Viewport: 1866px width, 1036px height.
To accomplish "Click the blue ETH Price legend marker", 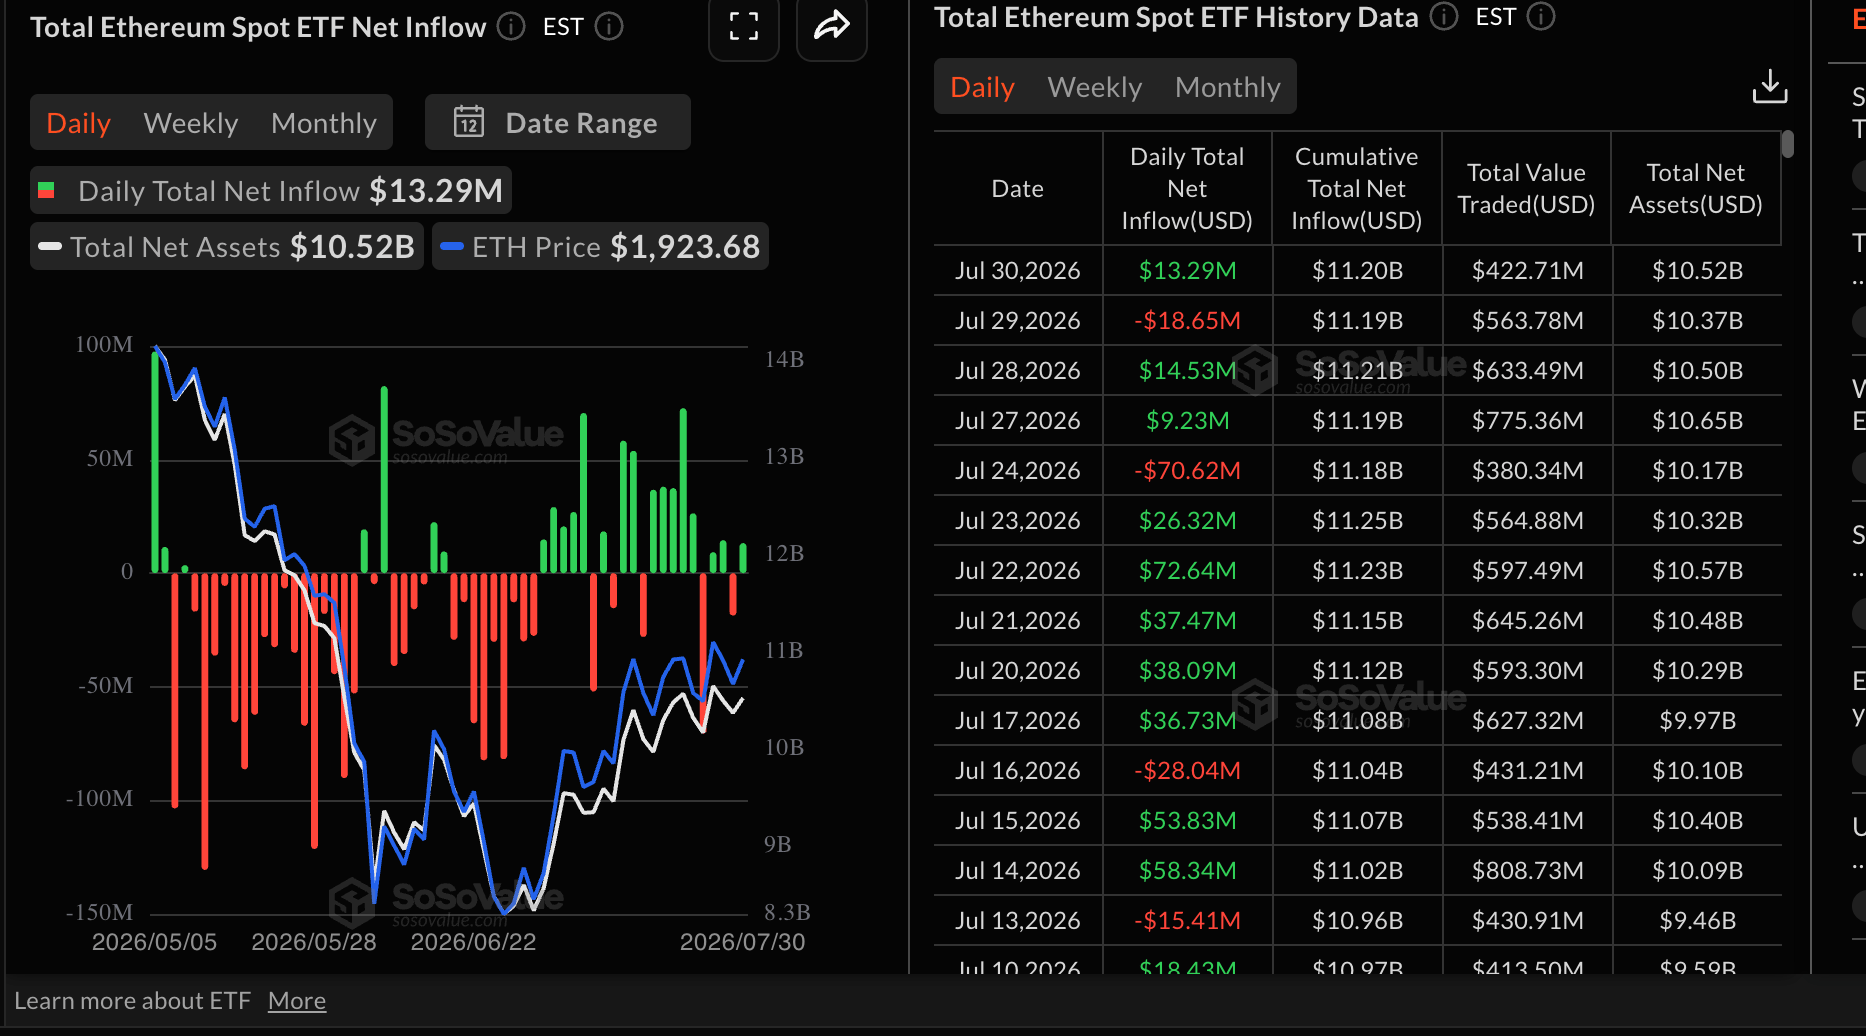I will click(x=452, y=246).
